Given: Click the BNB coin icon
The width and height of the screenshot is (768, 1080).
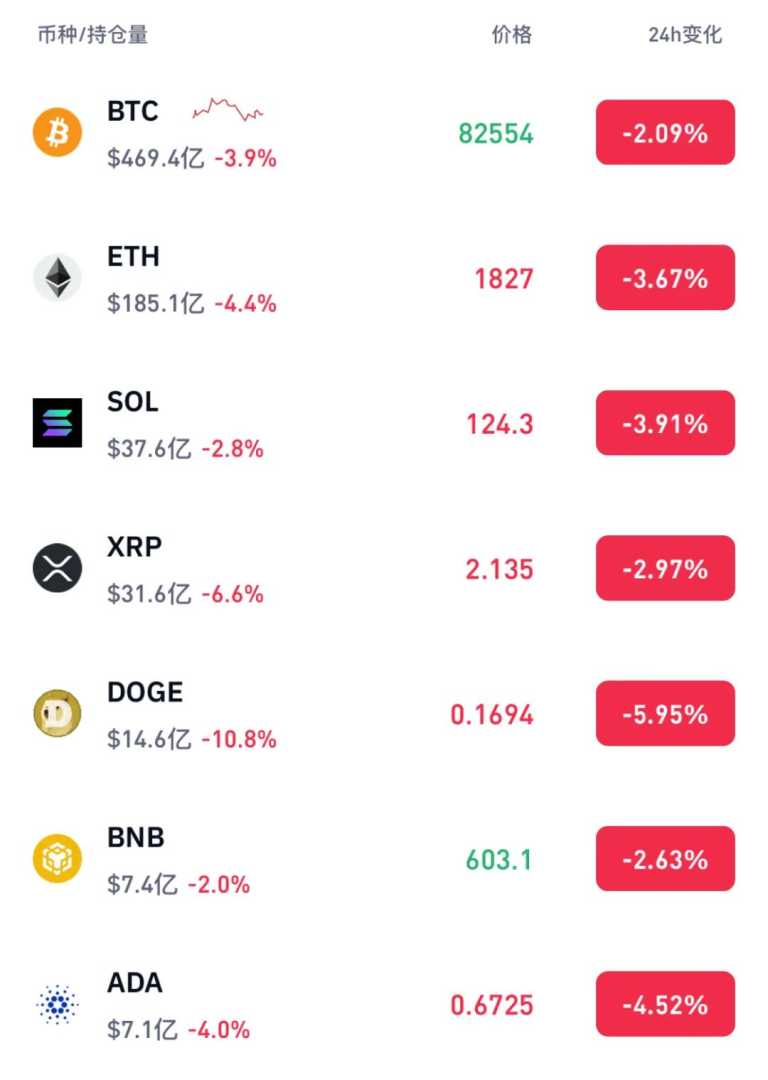Looking at the screenshot, I should pos(57,859).
